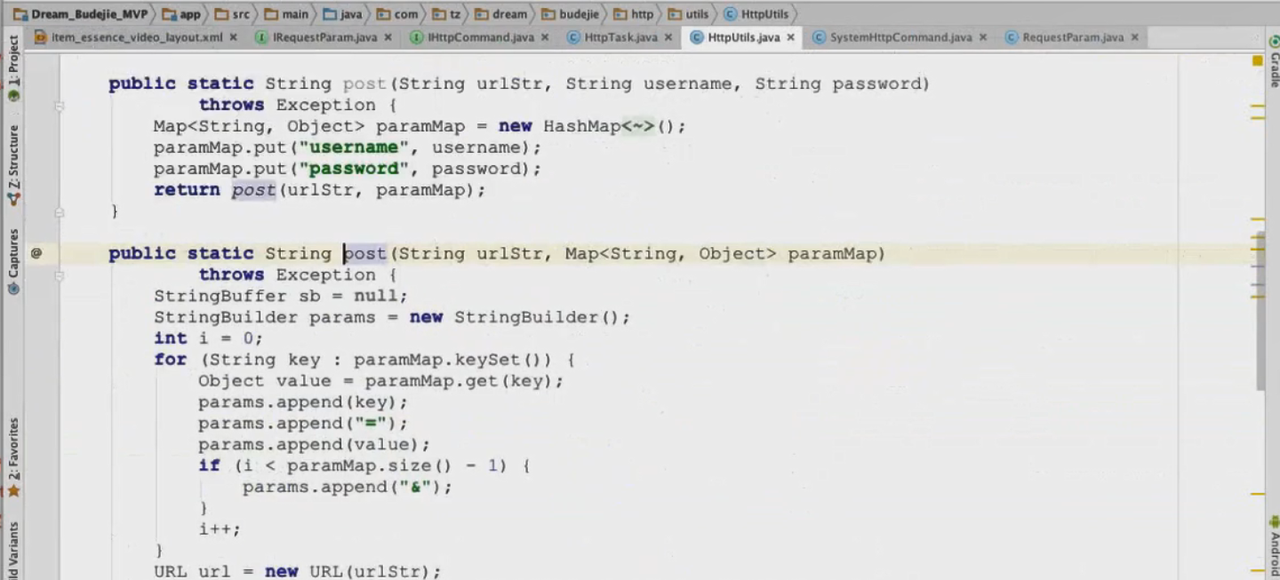Click the http breadcrumb package
The width and height of the screenshot is (1280, 580).
(634, 14)
